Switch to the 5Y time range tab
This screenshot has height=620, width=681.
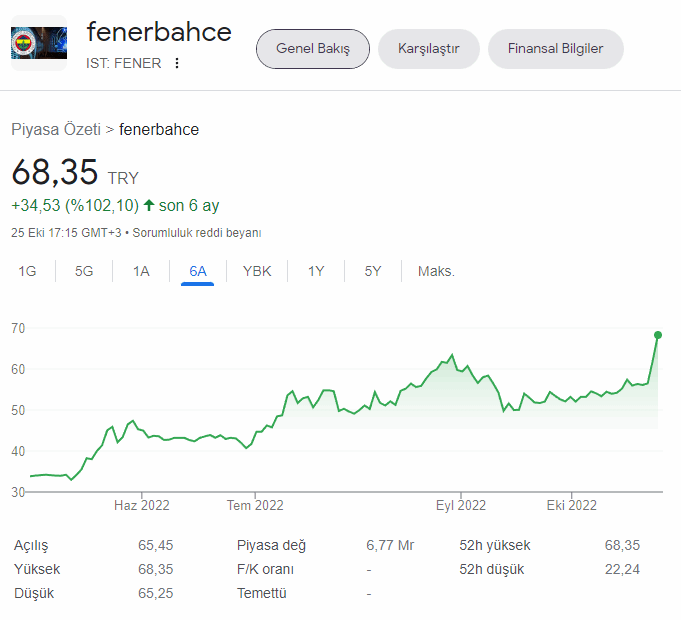tap(373, 271)
